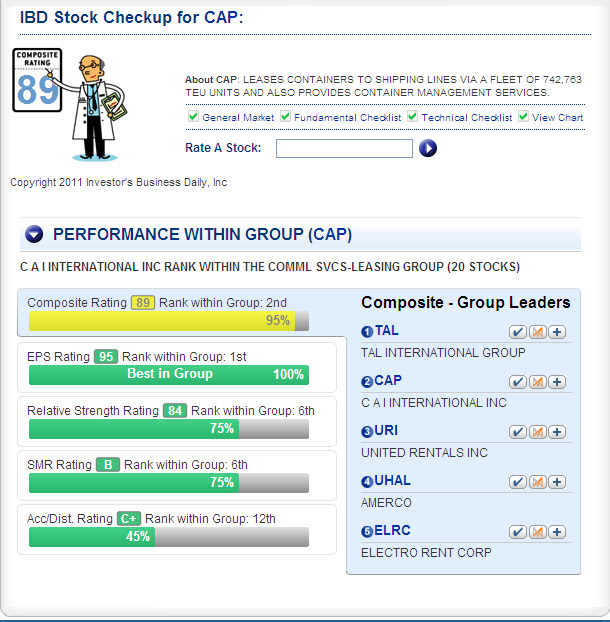Viewport: 610px width, 622px height.
Task: Select the Composite Rating tab
Action: click(182, 313)
